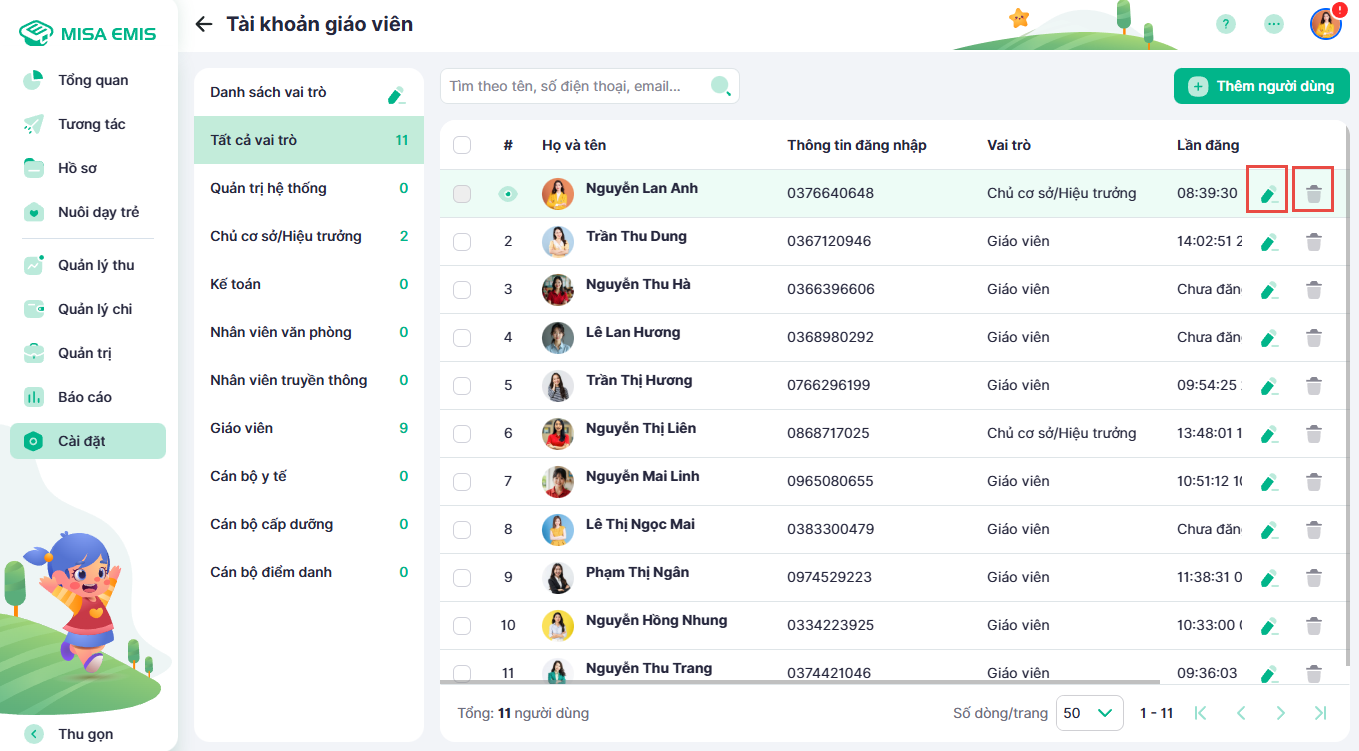The width and height of the screenshot is (1359, 751).
Task: Click the Thêm người dùng button
Action: 1261,86
